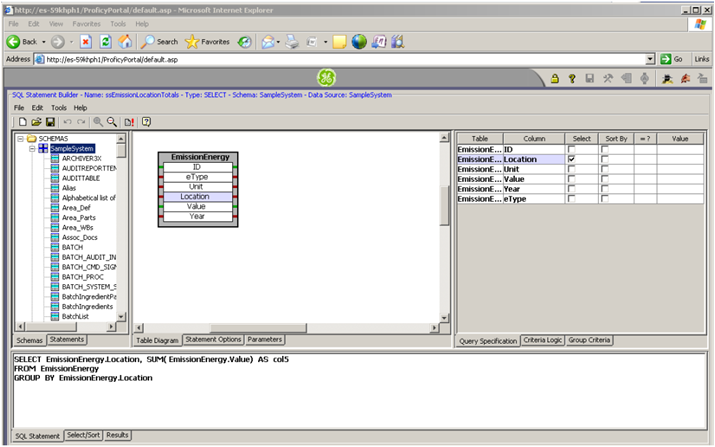Image resolution: width=715 pixels, height=447 pixels.
Task: Click the yellow padlock icon in portal header
Action: pos(554,78)
